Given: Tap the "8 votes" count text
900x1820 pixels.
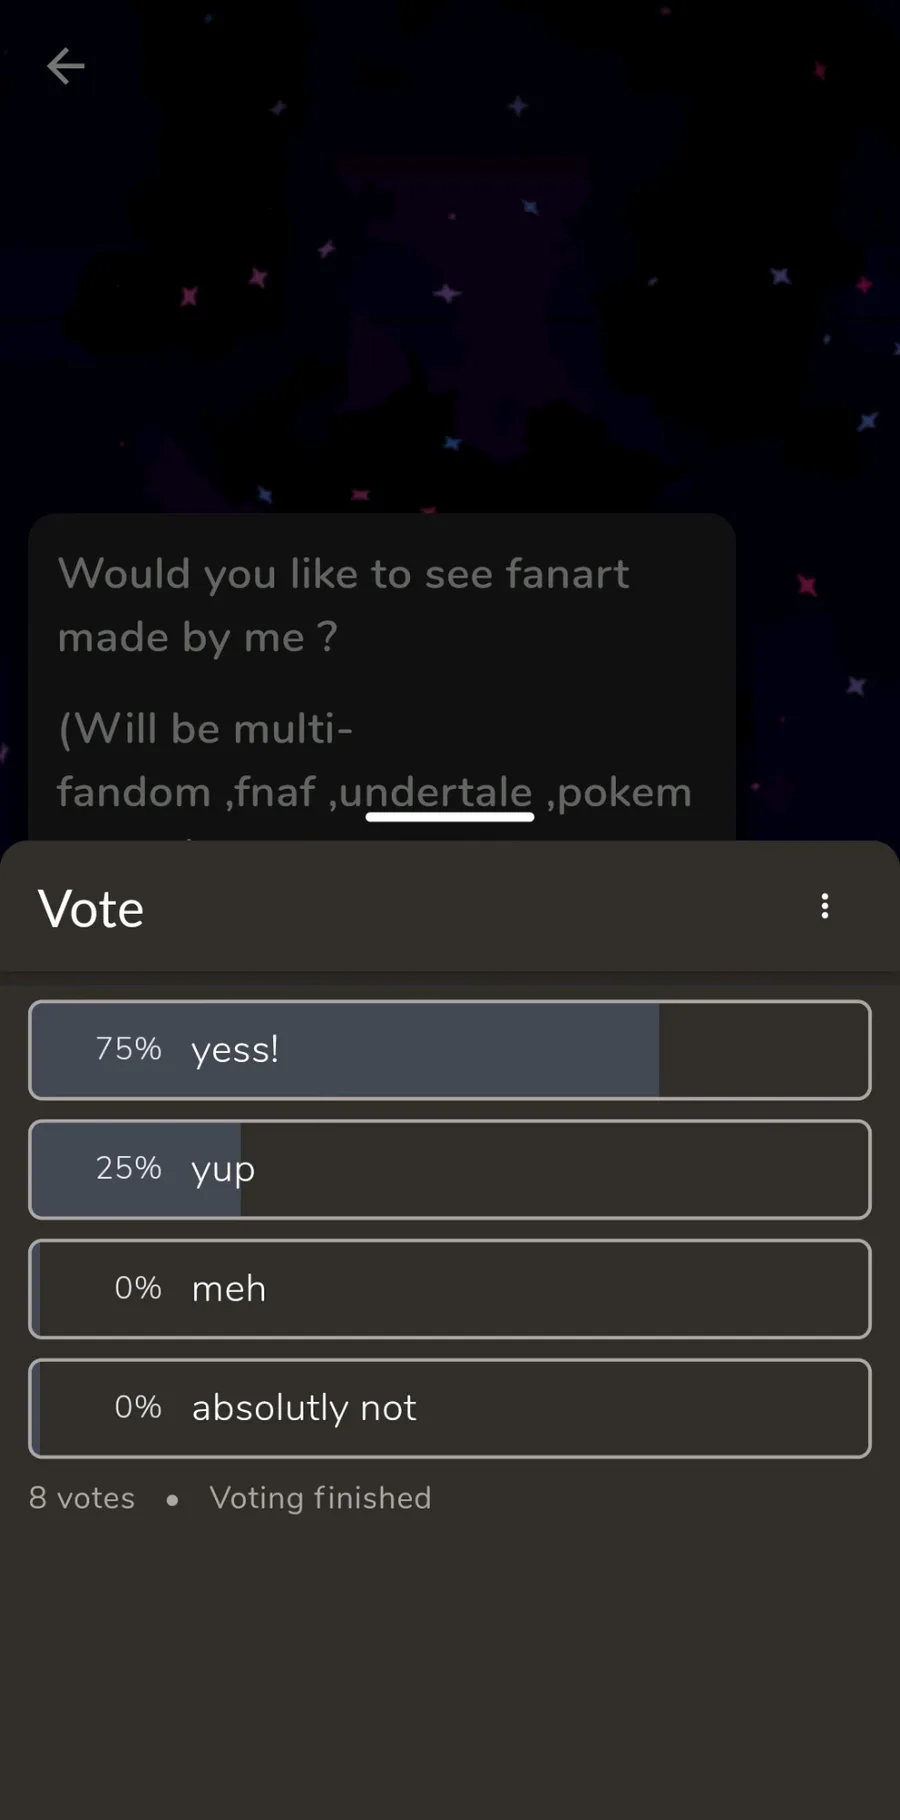Looking at the screenshot, I should 82,1498.
